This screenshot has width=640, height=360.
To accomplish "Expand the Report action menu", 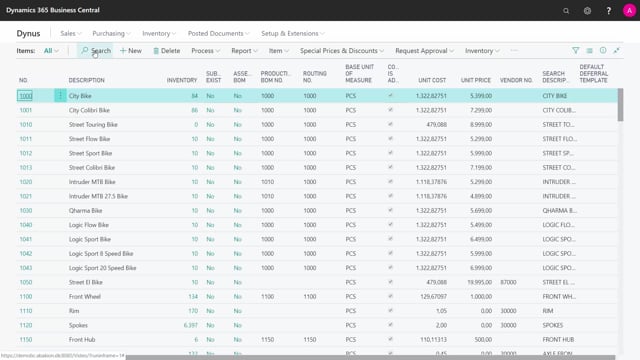I will [244, 51].
